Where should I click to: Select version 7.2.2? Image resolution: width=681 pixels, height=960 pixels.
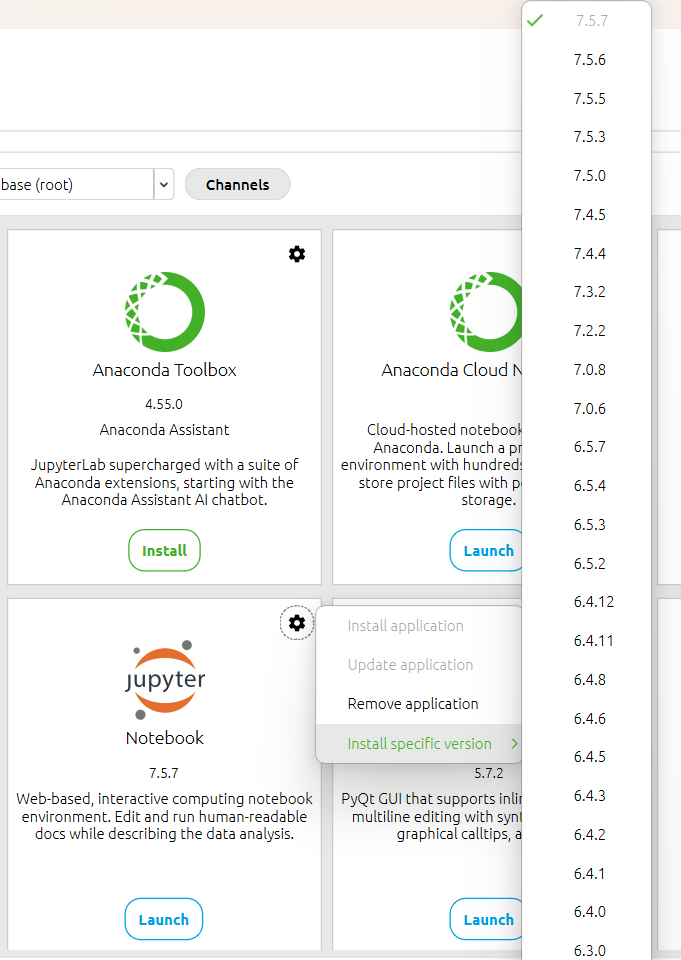pyautogui.click(x=586, y=331)
